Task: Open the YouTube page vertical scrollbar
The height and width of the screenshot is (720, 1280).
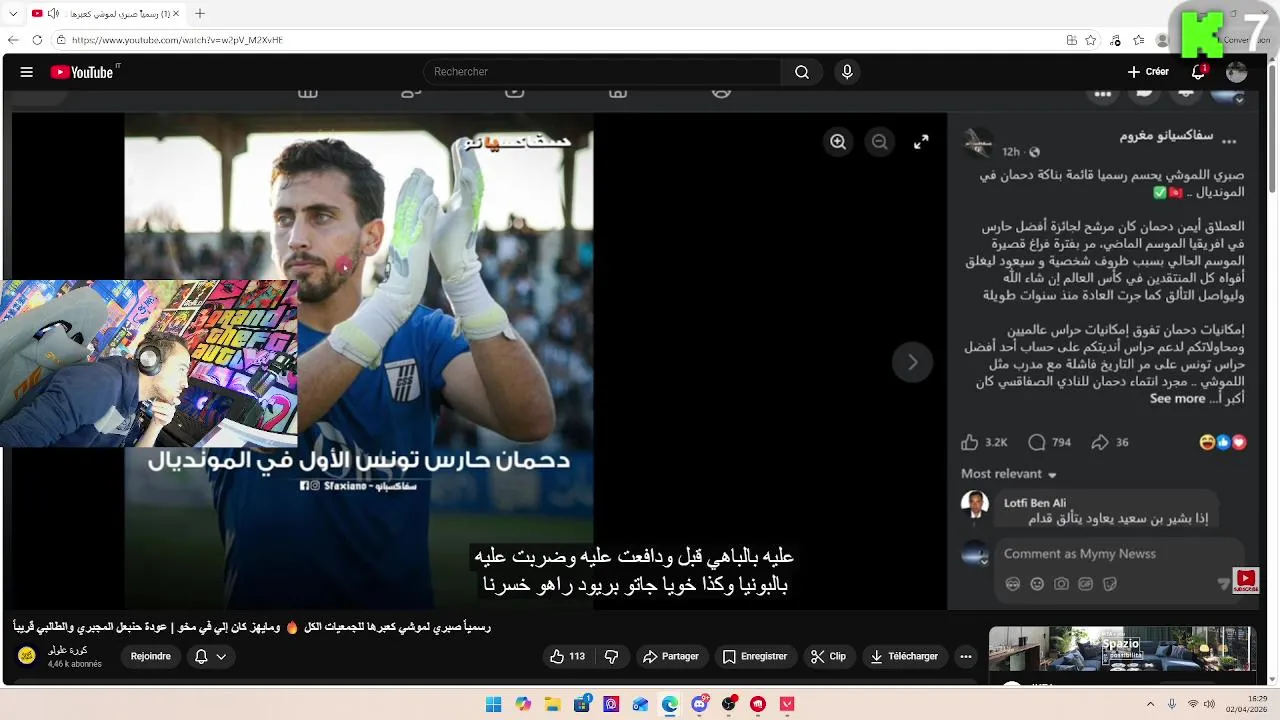Action: (1273, 128)
